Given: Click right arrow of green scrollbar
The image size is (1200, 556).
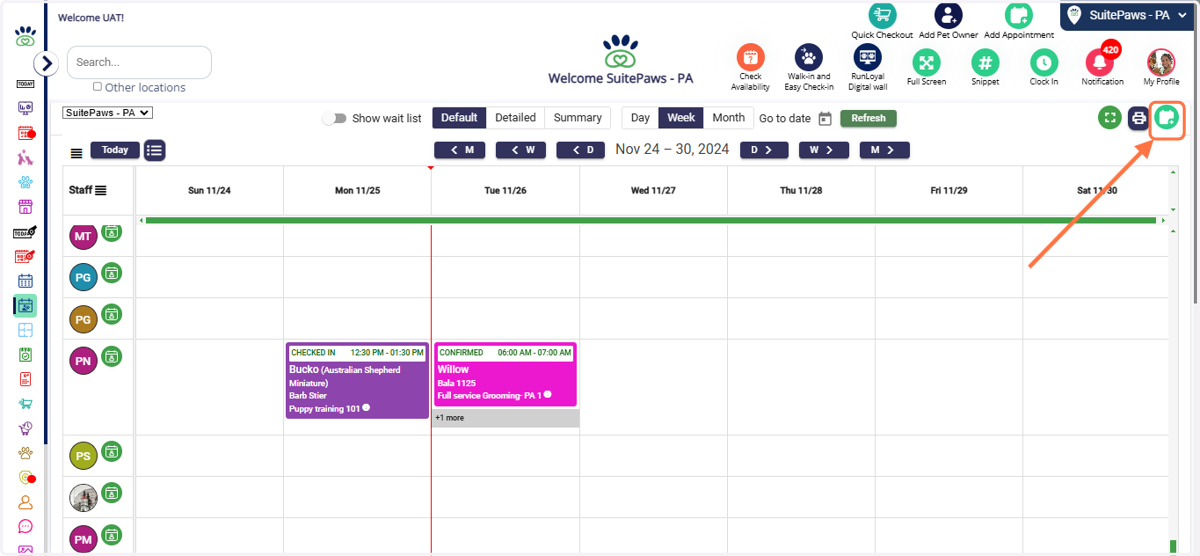Looking at the screenshot, I should pos(1162,220).
